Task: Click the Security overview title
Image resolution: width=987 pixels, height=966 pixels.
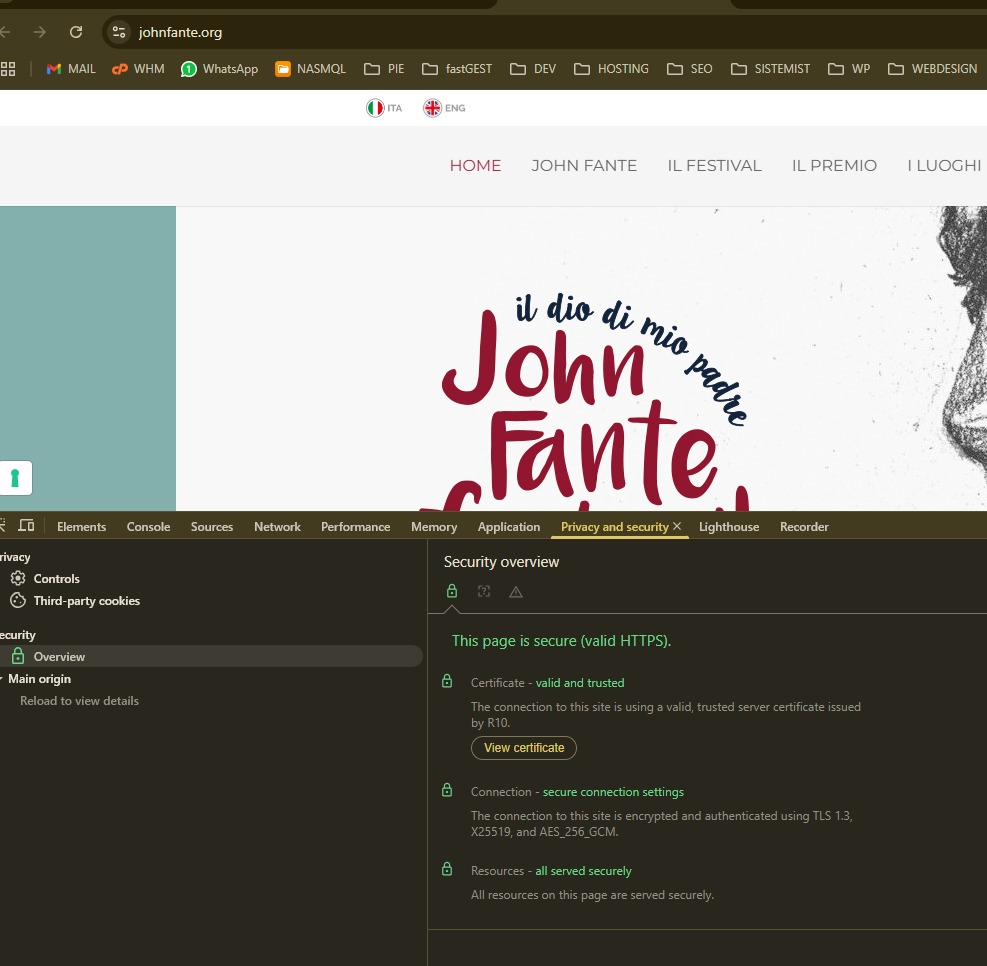Action: click(x=501, y=562)
